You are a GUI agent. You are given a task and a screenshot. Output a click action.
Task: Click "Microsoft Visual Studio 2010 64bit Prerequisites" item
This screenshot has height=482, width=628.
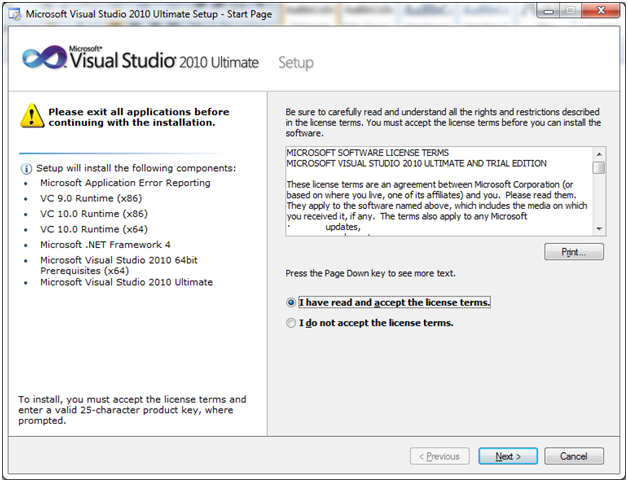coord(119,265)
